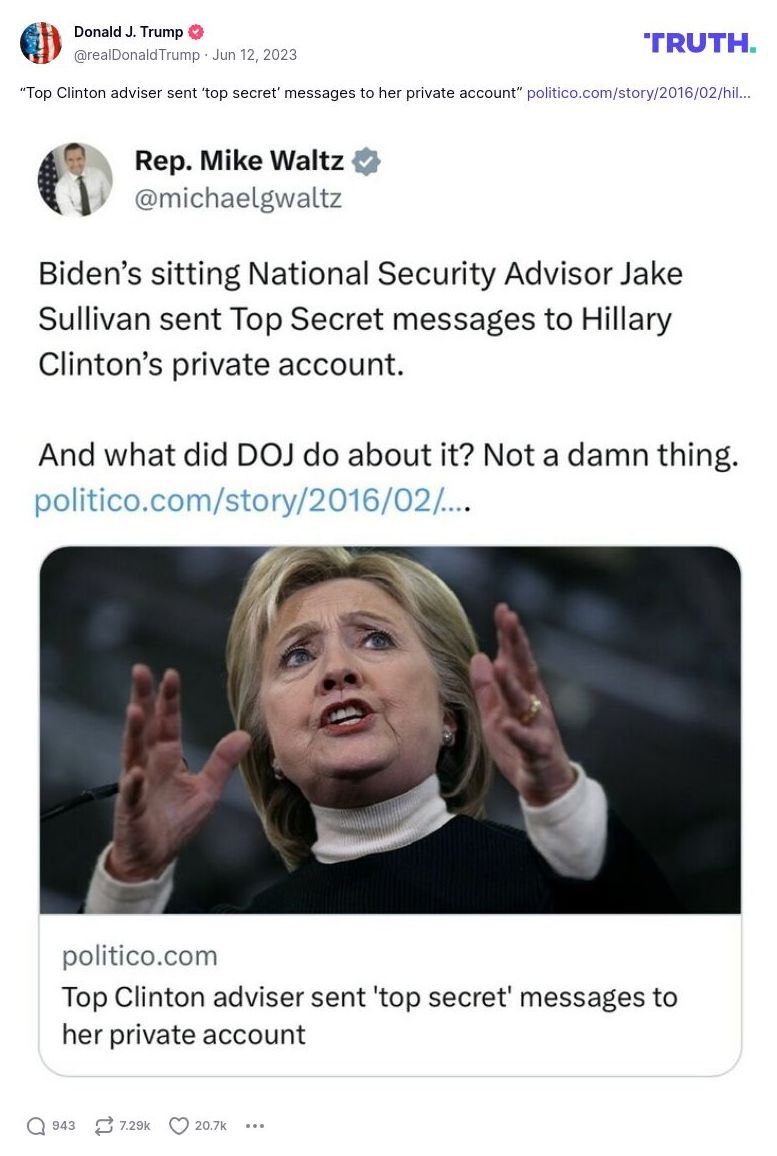Click the 943 reply count
This screenshot has width=777, height=1156.
(64, 1126)
